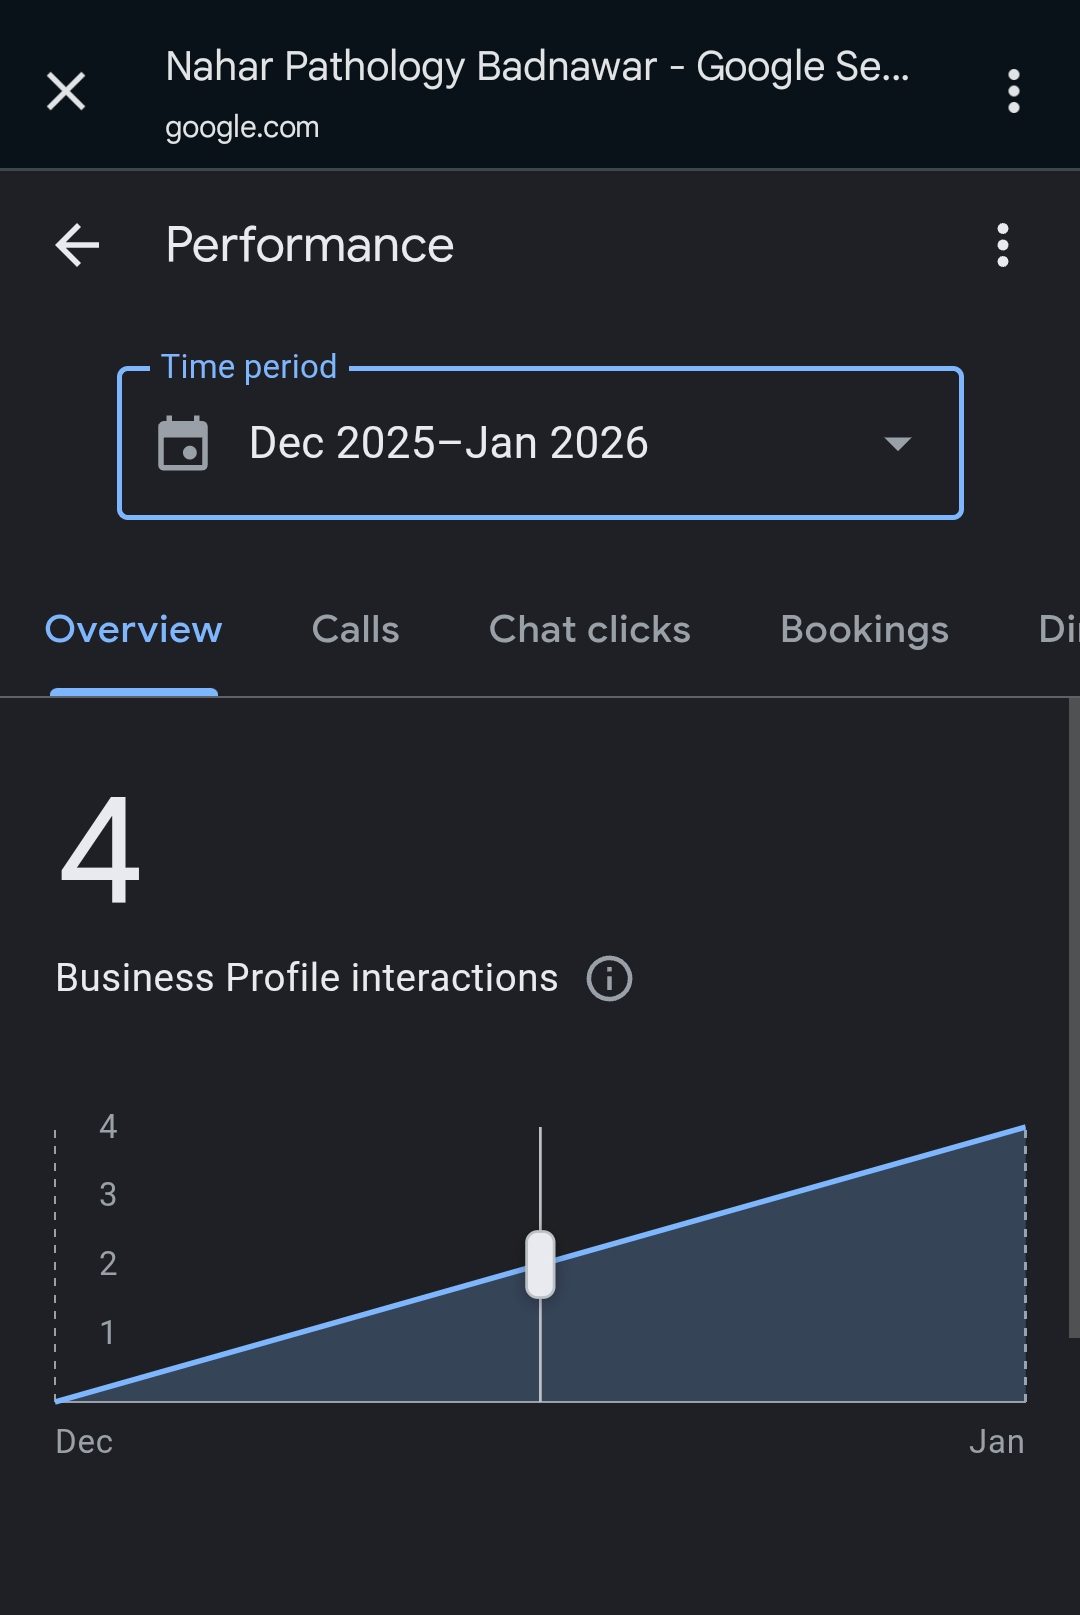Click the Jan label on the chart axis
The height and width of the screenshot is (1615, 1080).
996,1442
